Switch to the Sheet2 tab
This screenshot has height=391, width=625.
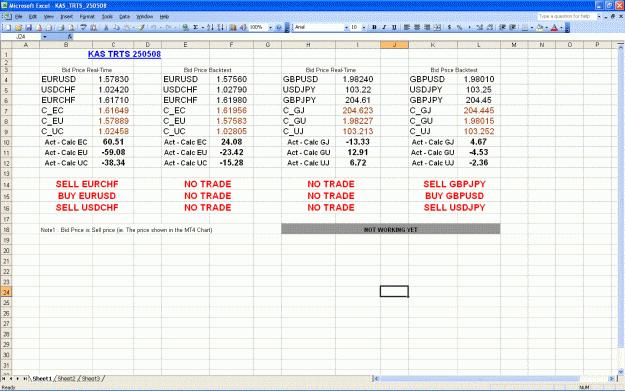click(66, 379)
